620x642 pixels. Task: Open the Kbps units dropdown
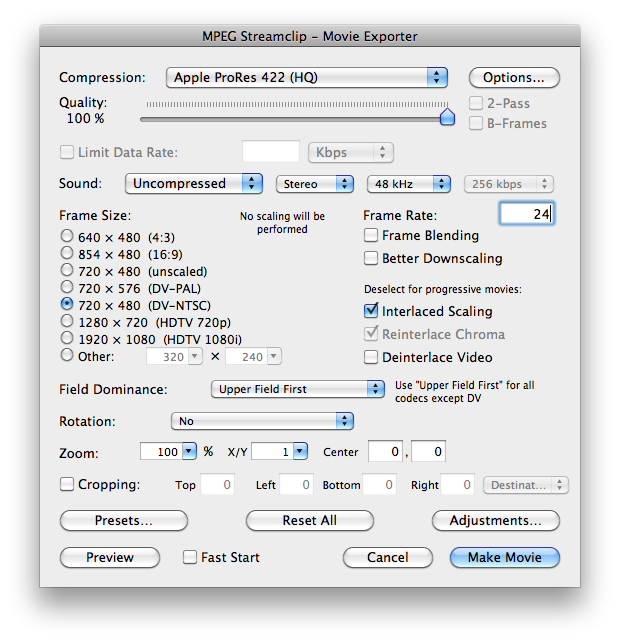tap(351, 152)
